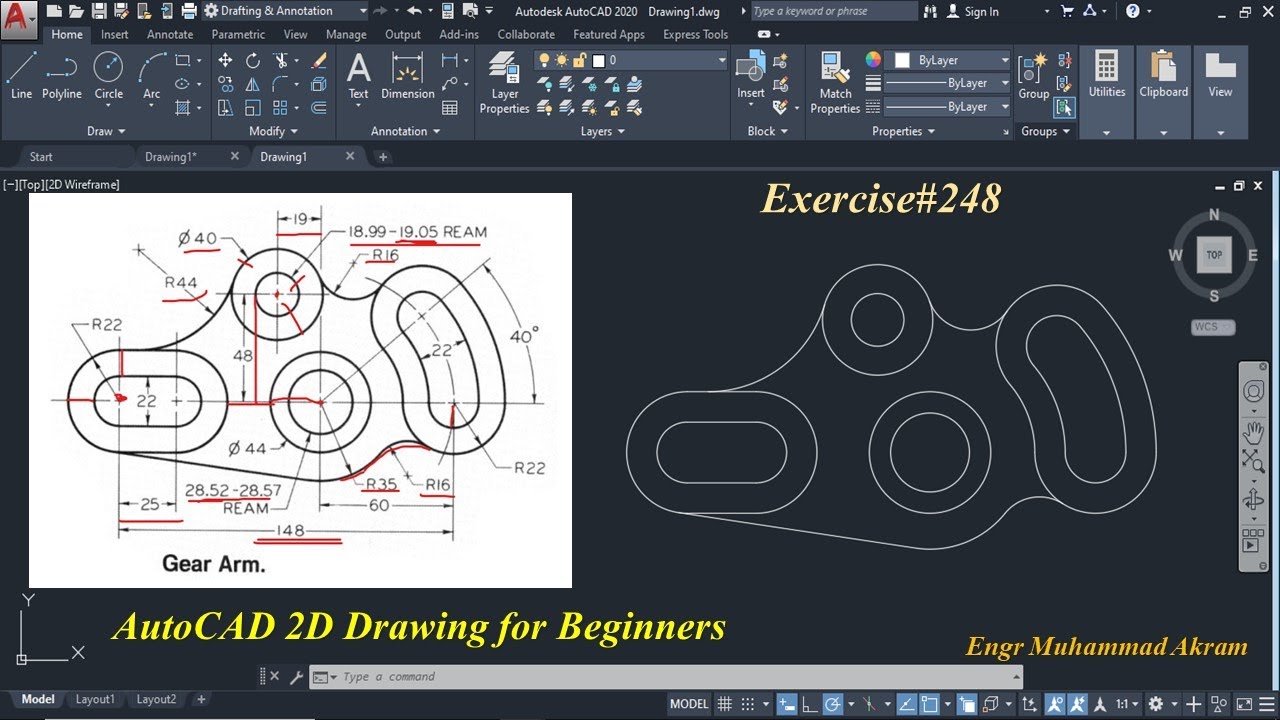Toggle object snap in status bar
Image resolution: width=1280 pixels, height=720 pixels.
930,704
